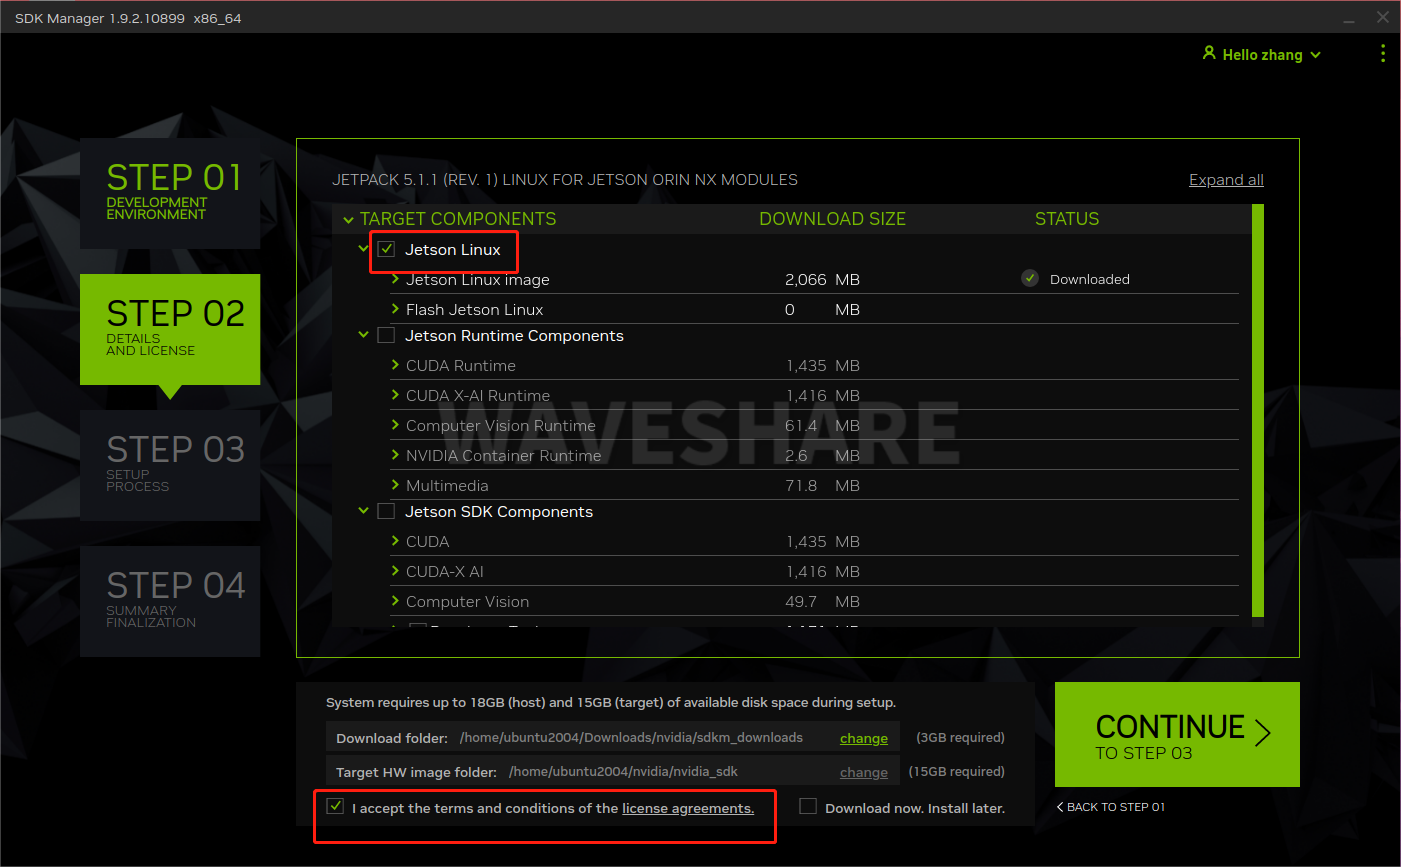Open the vertical three-dot options menu

(x=1383, y=54)
